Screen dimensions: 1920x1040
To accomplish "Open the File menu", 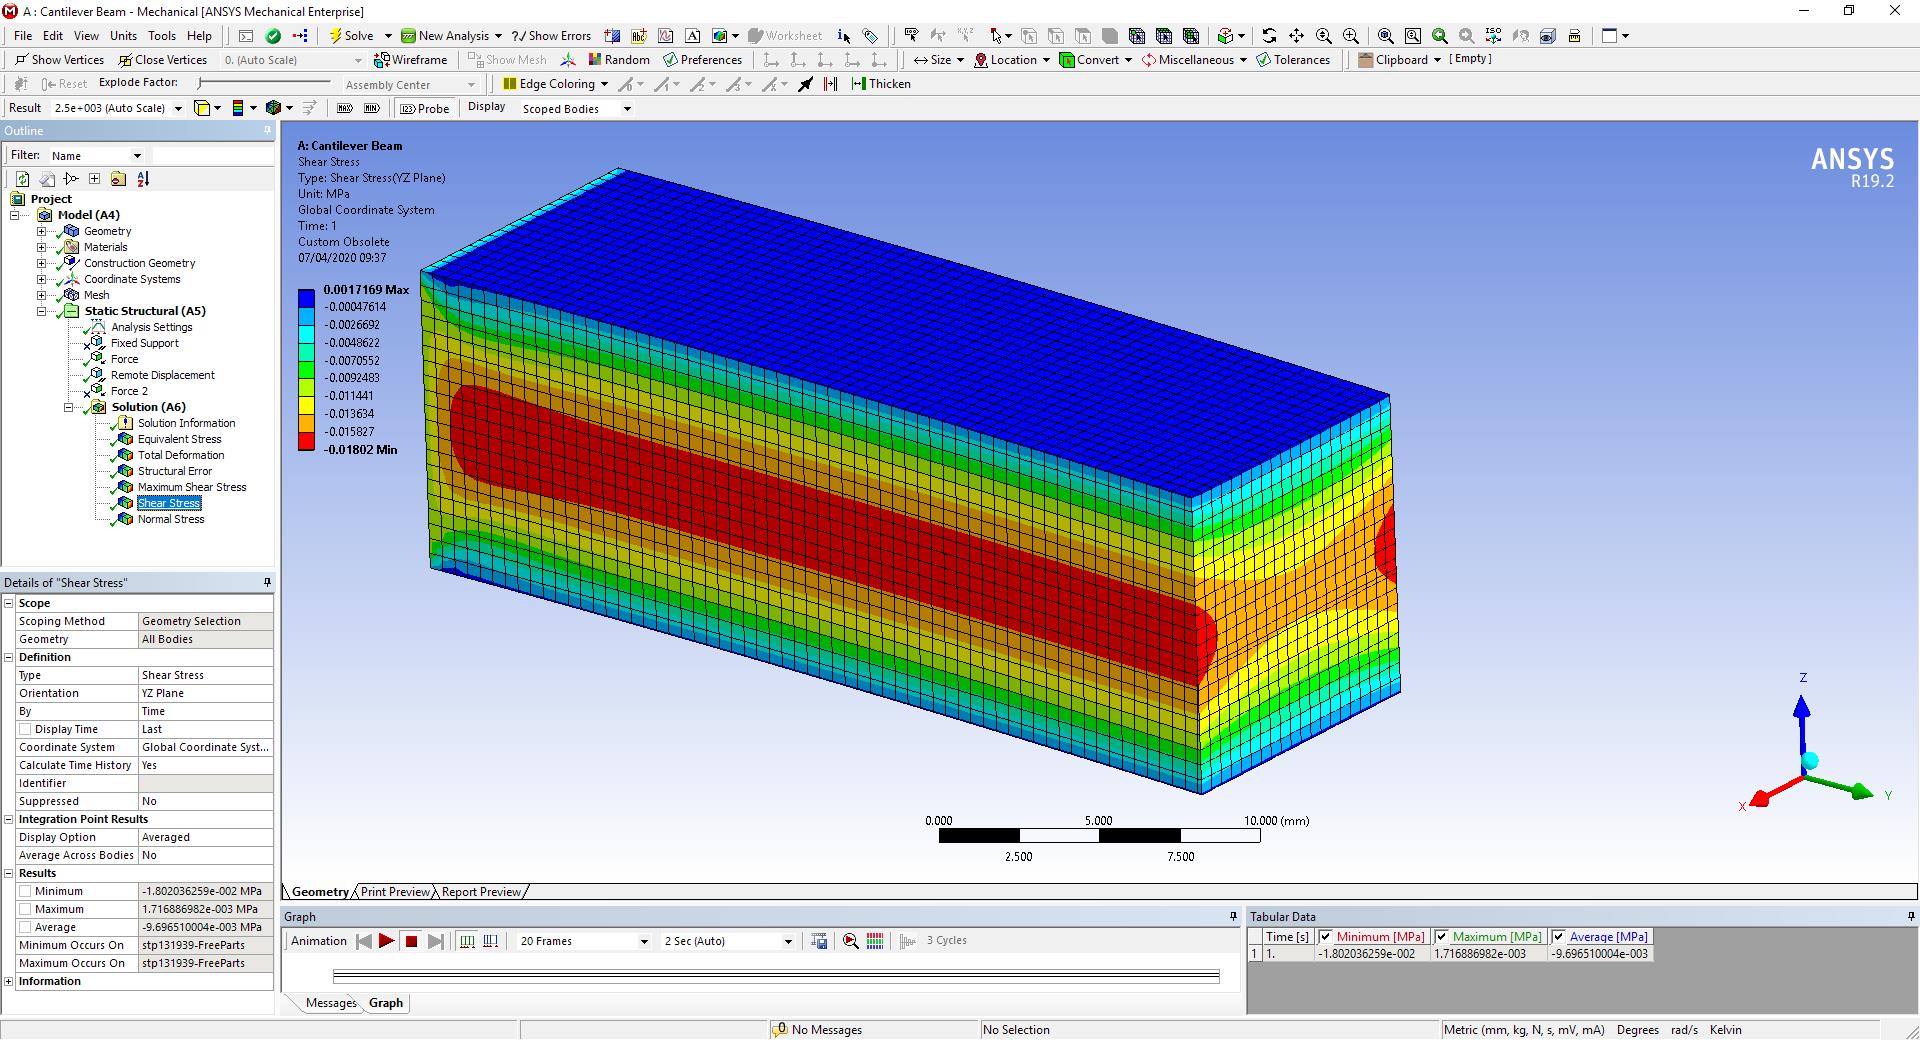I will click(23, 36).
